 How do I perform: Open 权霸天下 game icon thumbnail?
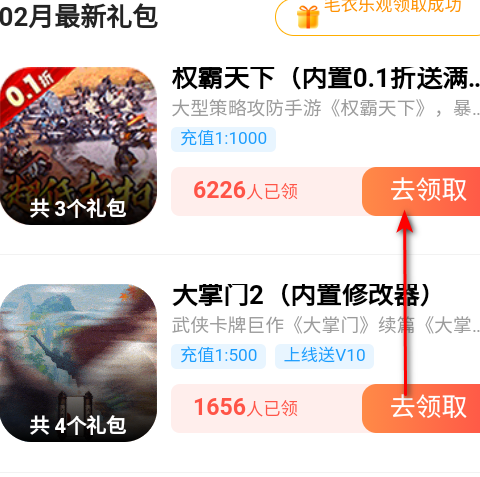pos(78,146)
